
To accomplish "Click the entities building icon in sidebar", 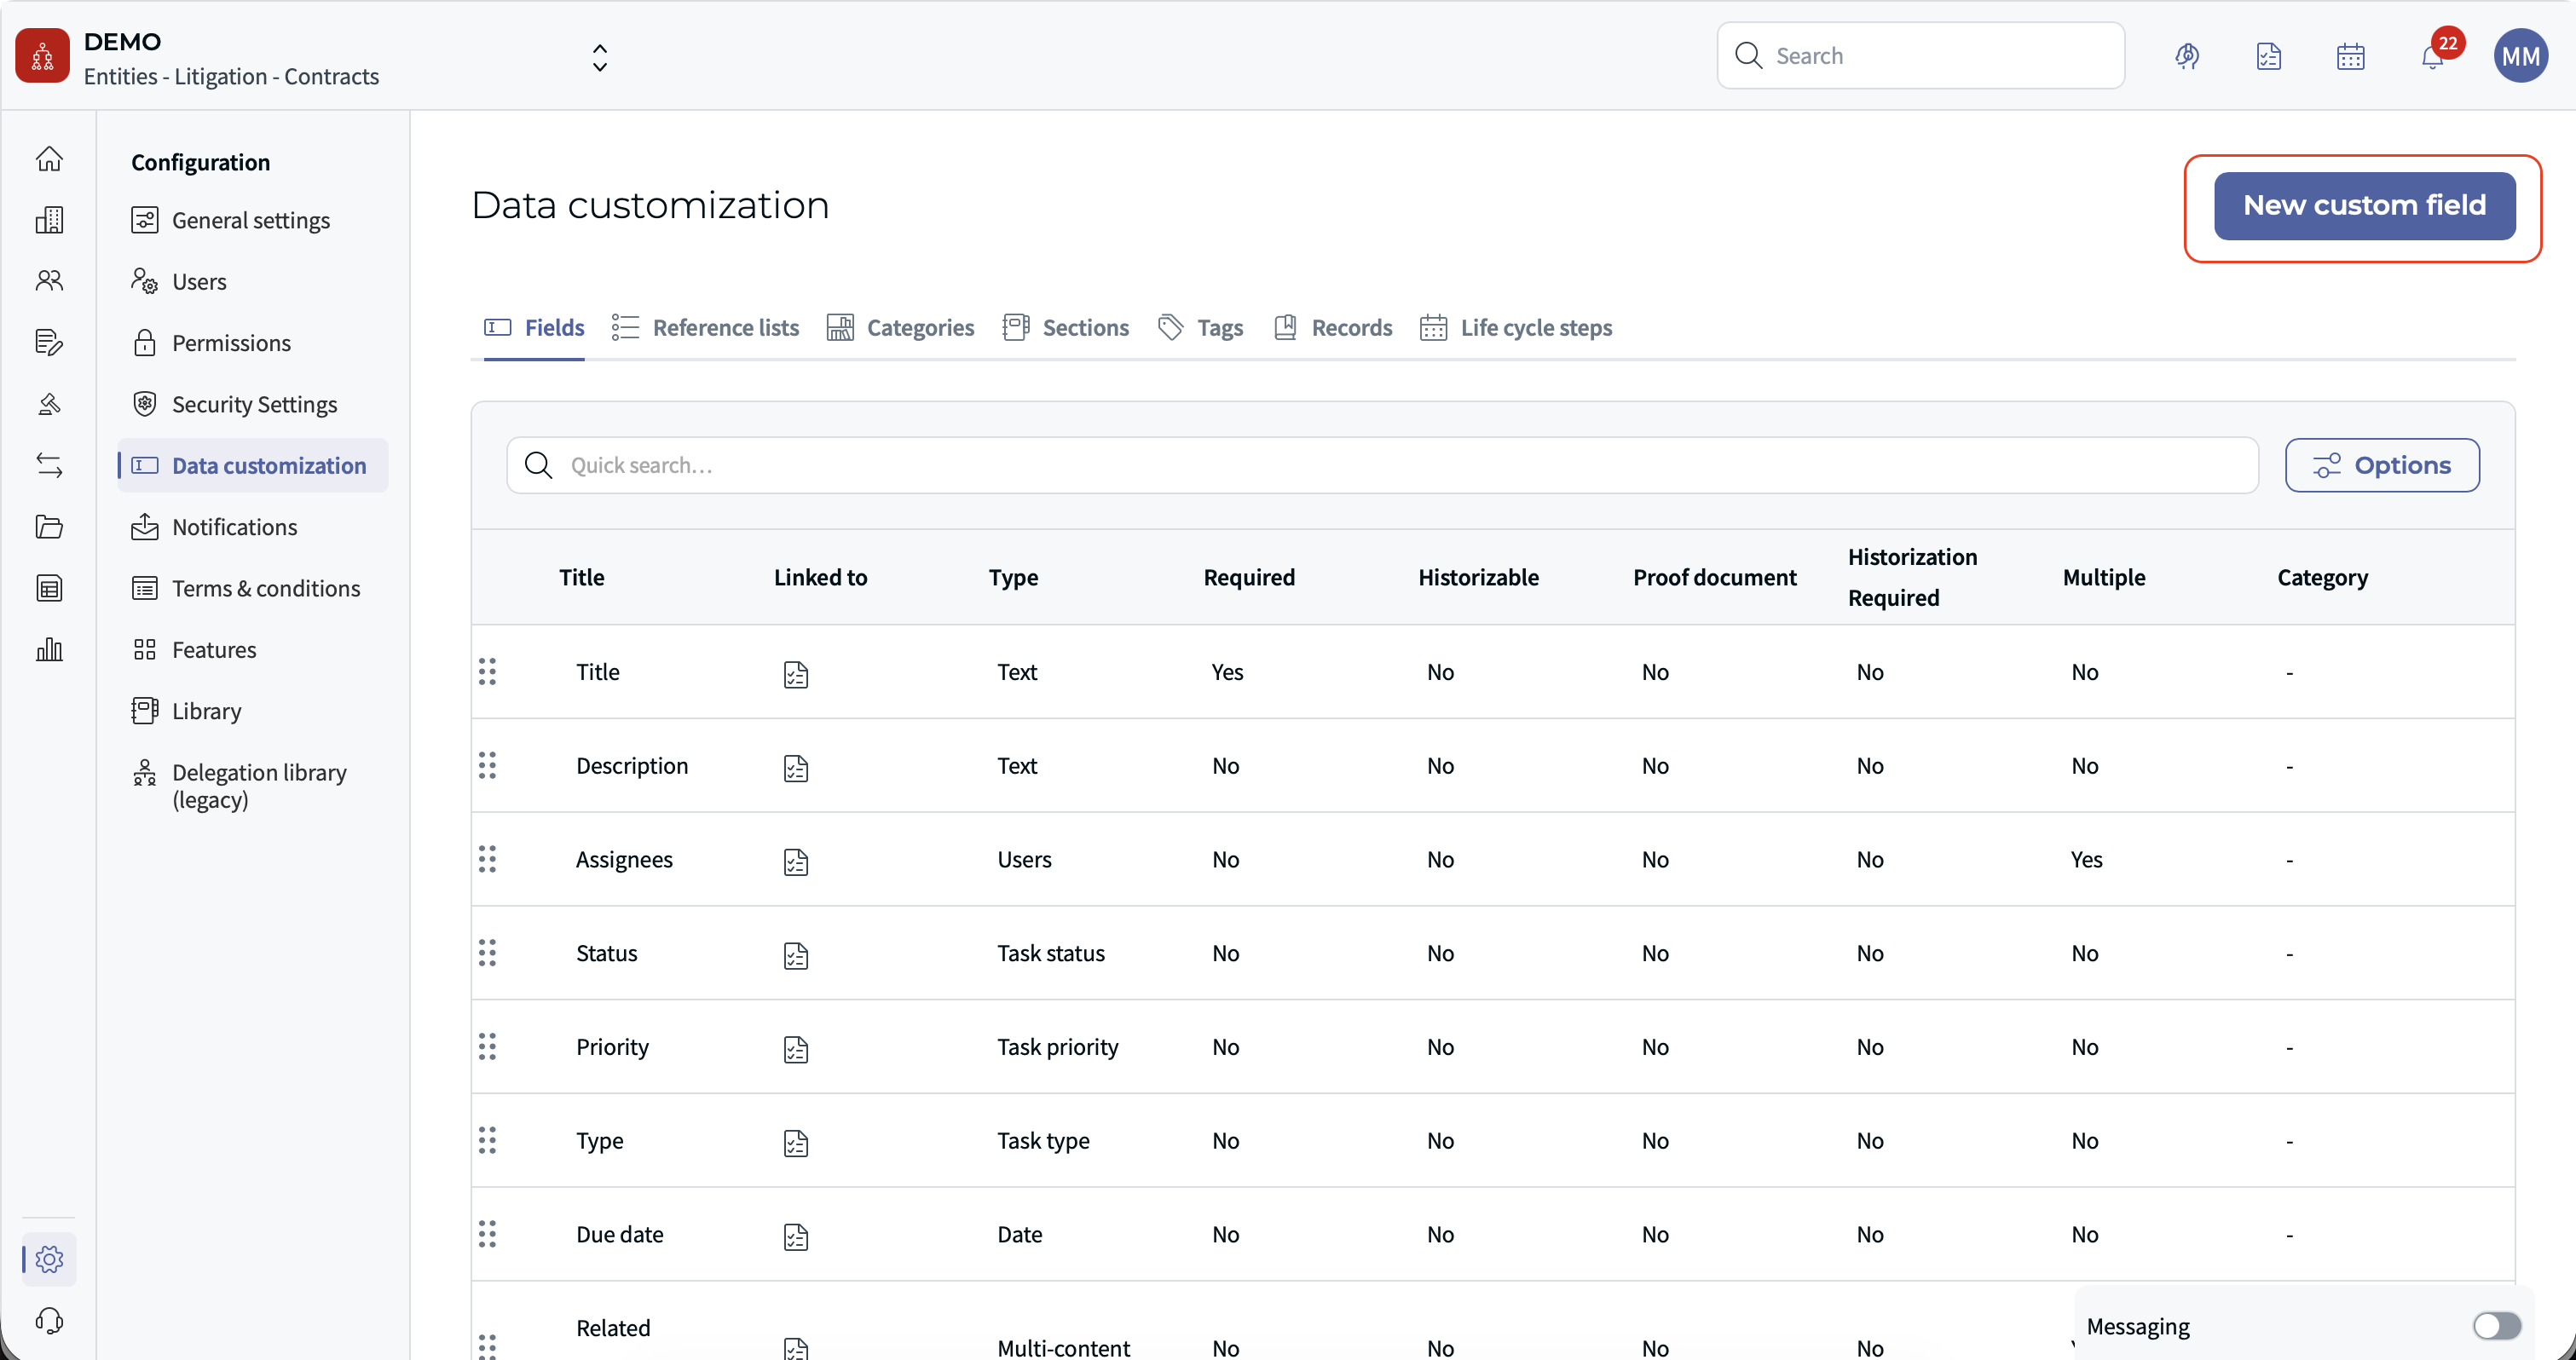I will (x=49, y=220).
